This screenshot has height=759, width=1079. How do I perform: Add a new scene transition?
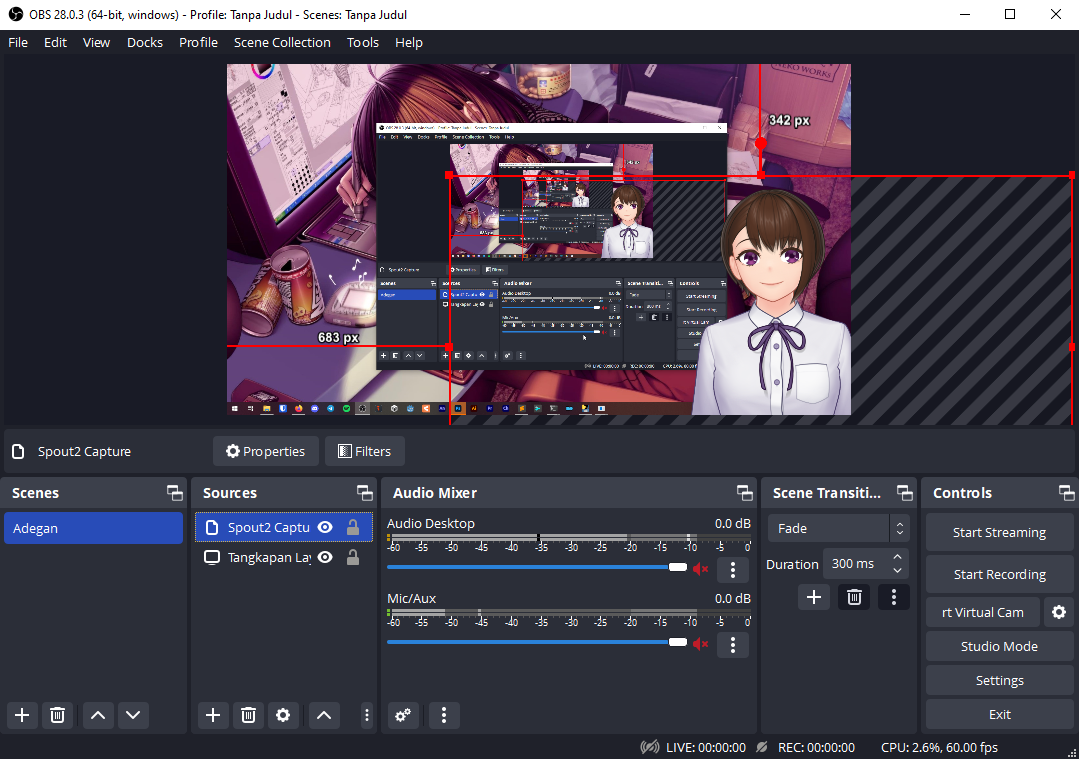pyautogui.click(x=813, y=597)
